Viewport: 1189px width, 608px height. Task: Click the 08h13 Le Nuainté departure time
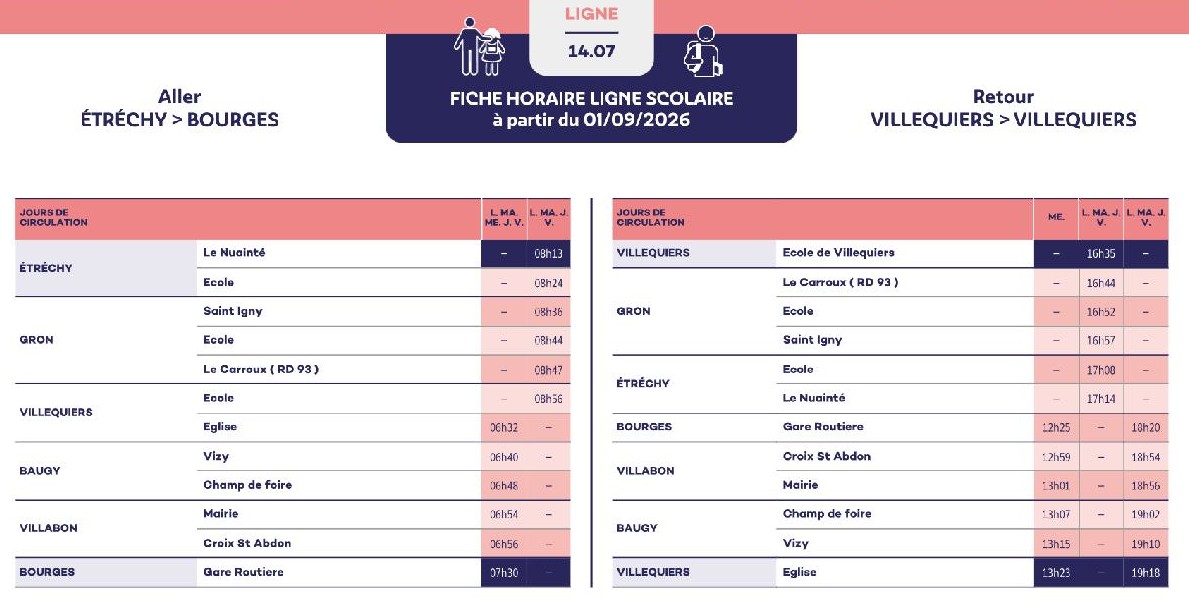click(x=548, y=254)
